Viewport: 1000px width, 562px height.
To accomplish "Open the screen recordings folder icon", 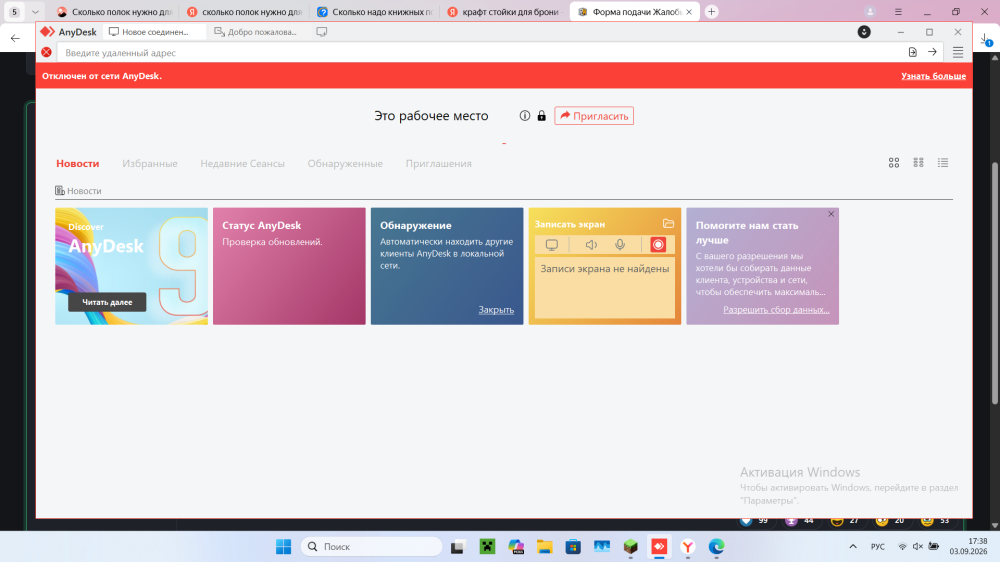I will tap(668, 223).
